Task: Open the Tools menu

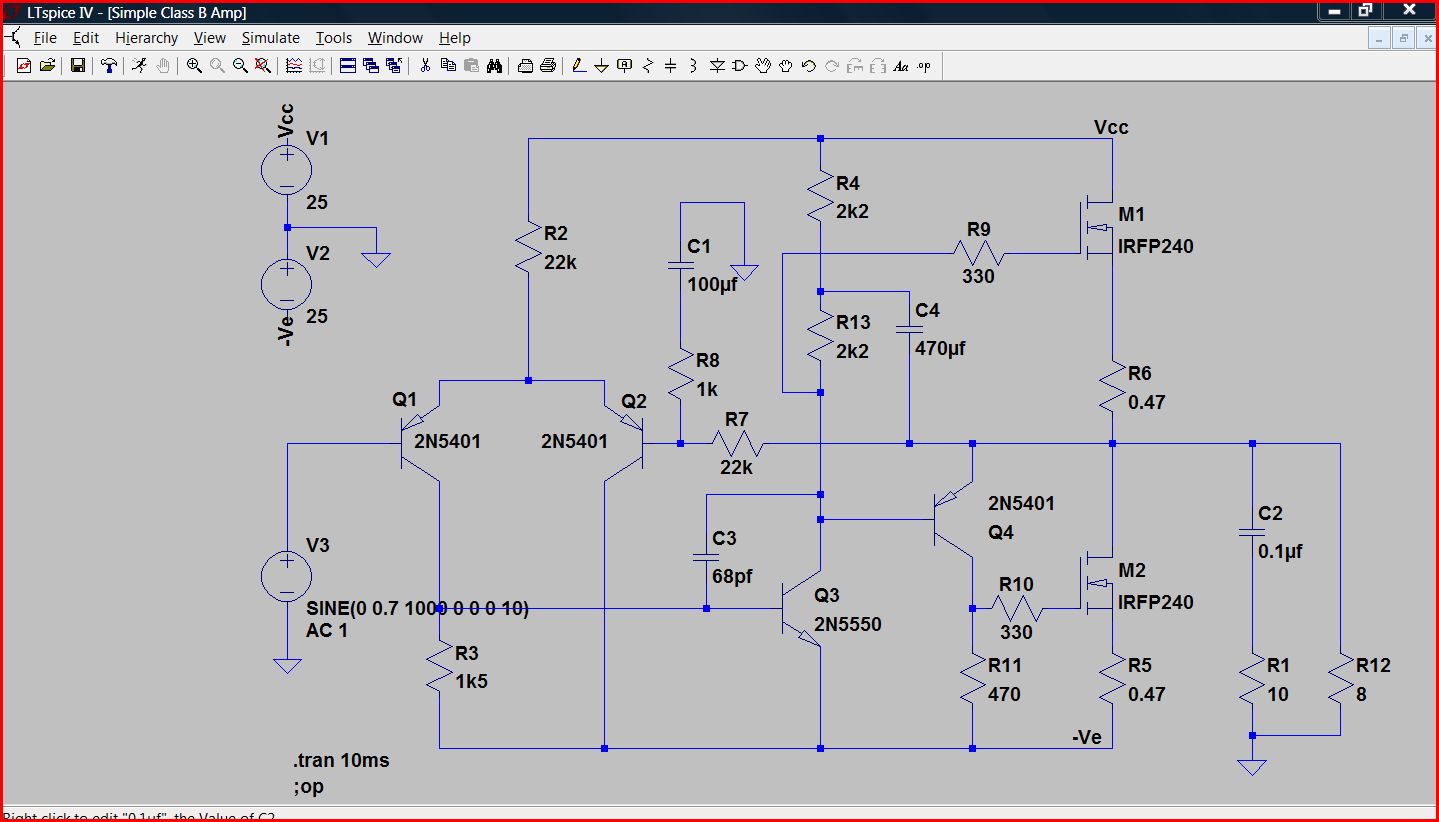Action: click(x=334, y=38)
